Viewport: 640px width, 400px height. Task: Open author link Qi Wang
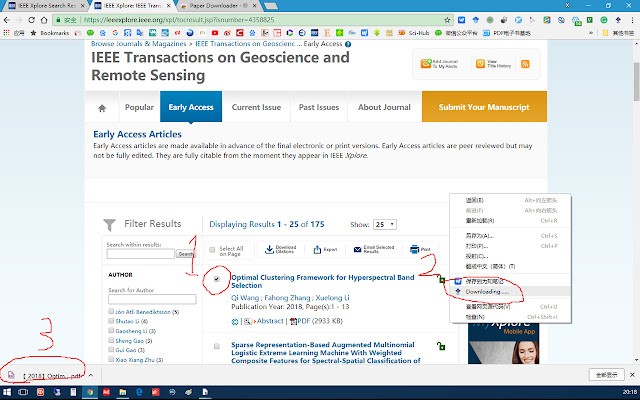(x=245, y=298)
